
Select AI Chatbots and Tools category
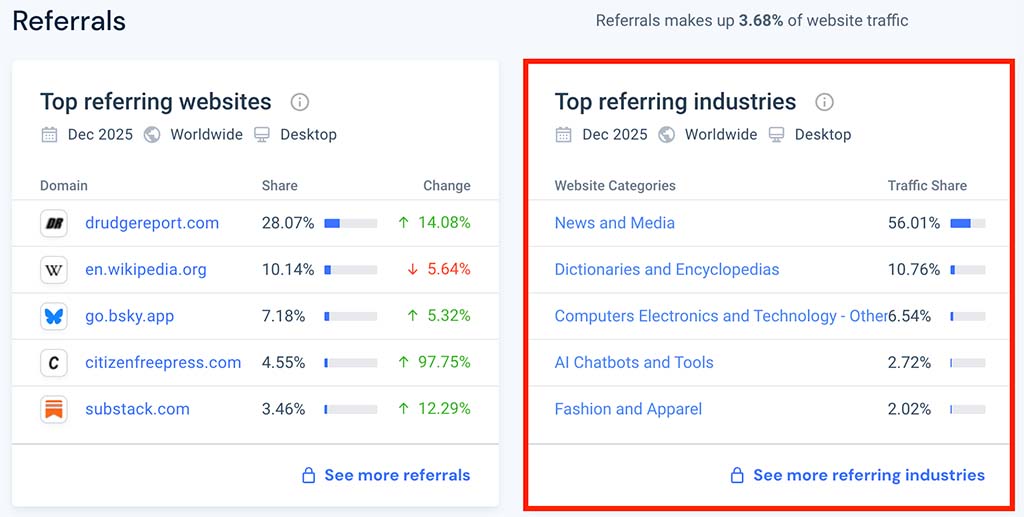point(634,363)
